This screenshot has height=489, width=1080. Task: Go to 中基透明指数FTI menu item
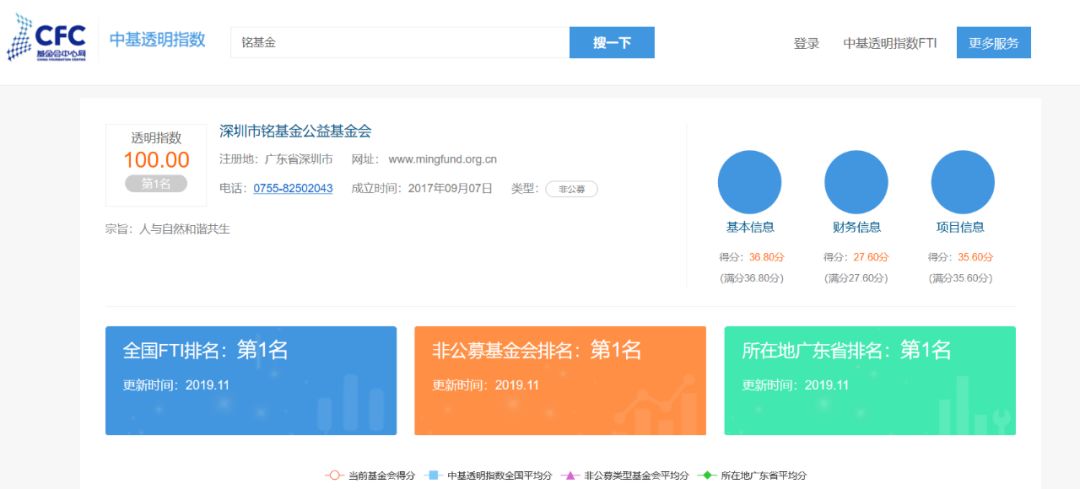pyautogui.click(x=890, y=43)
